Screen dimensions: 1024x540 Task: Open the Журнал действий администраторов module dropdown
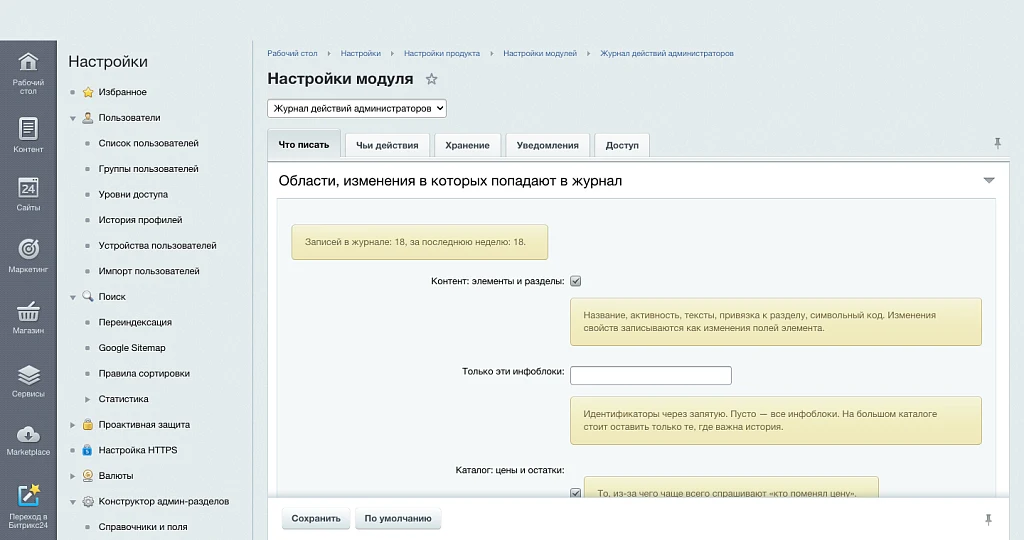[357, 108]
